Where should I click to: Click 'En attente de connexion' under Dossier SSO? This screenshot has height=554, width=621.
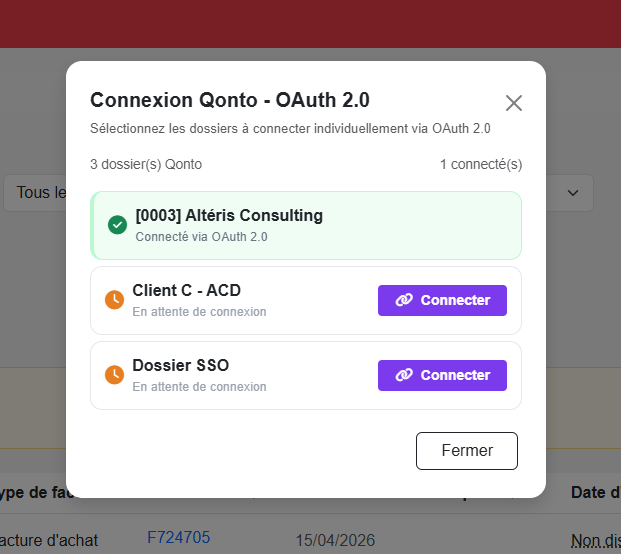tap(199, 387)
